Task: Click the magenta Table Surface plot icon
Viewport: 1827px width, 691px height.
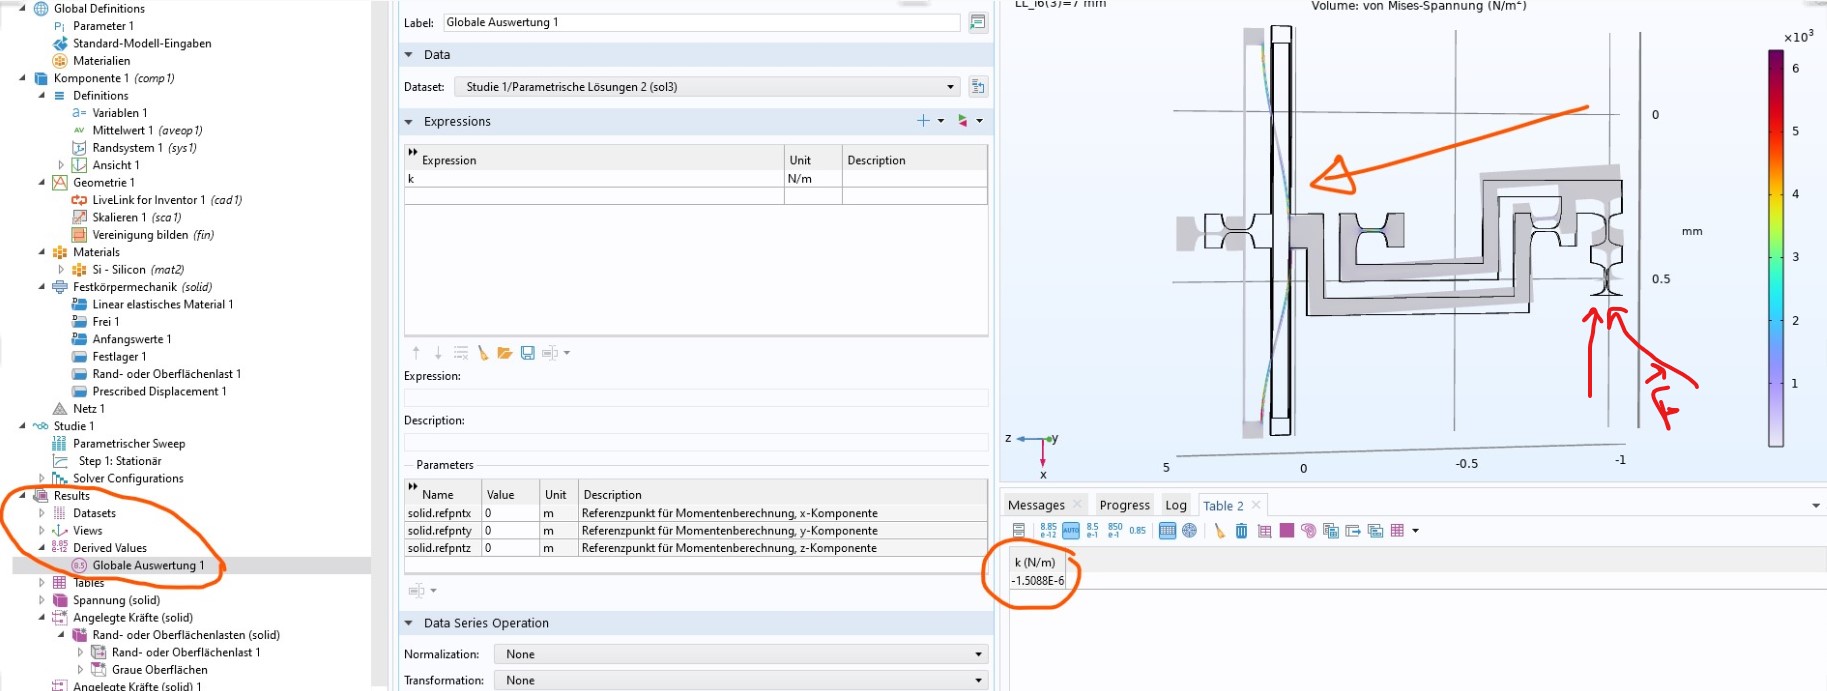Action: [1287, 531]
